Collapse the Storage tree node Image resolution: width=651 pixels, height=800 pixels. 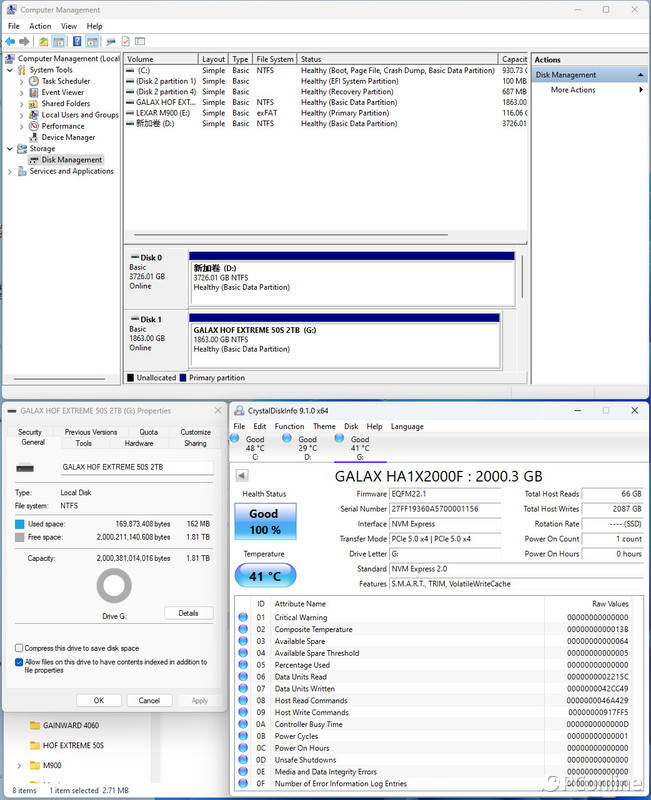coord(9,148)
